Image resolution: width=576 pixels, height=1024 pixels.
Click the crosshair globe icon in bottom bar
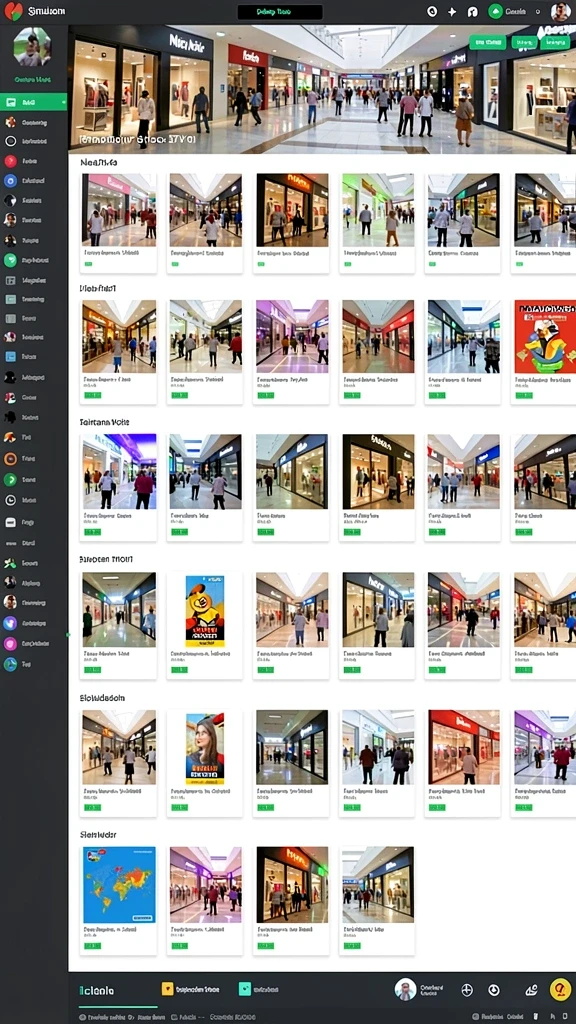(x=466, y=990)
